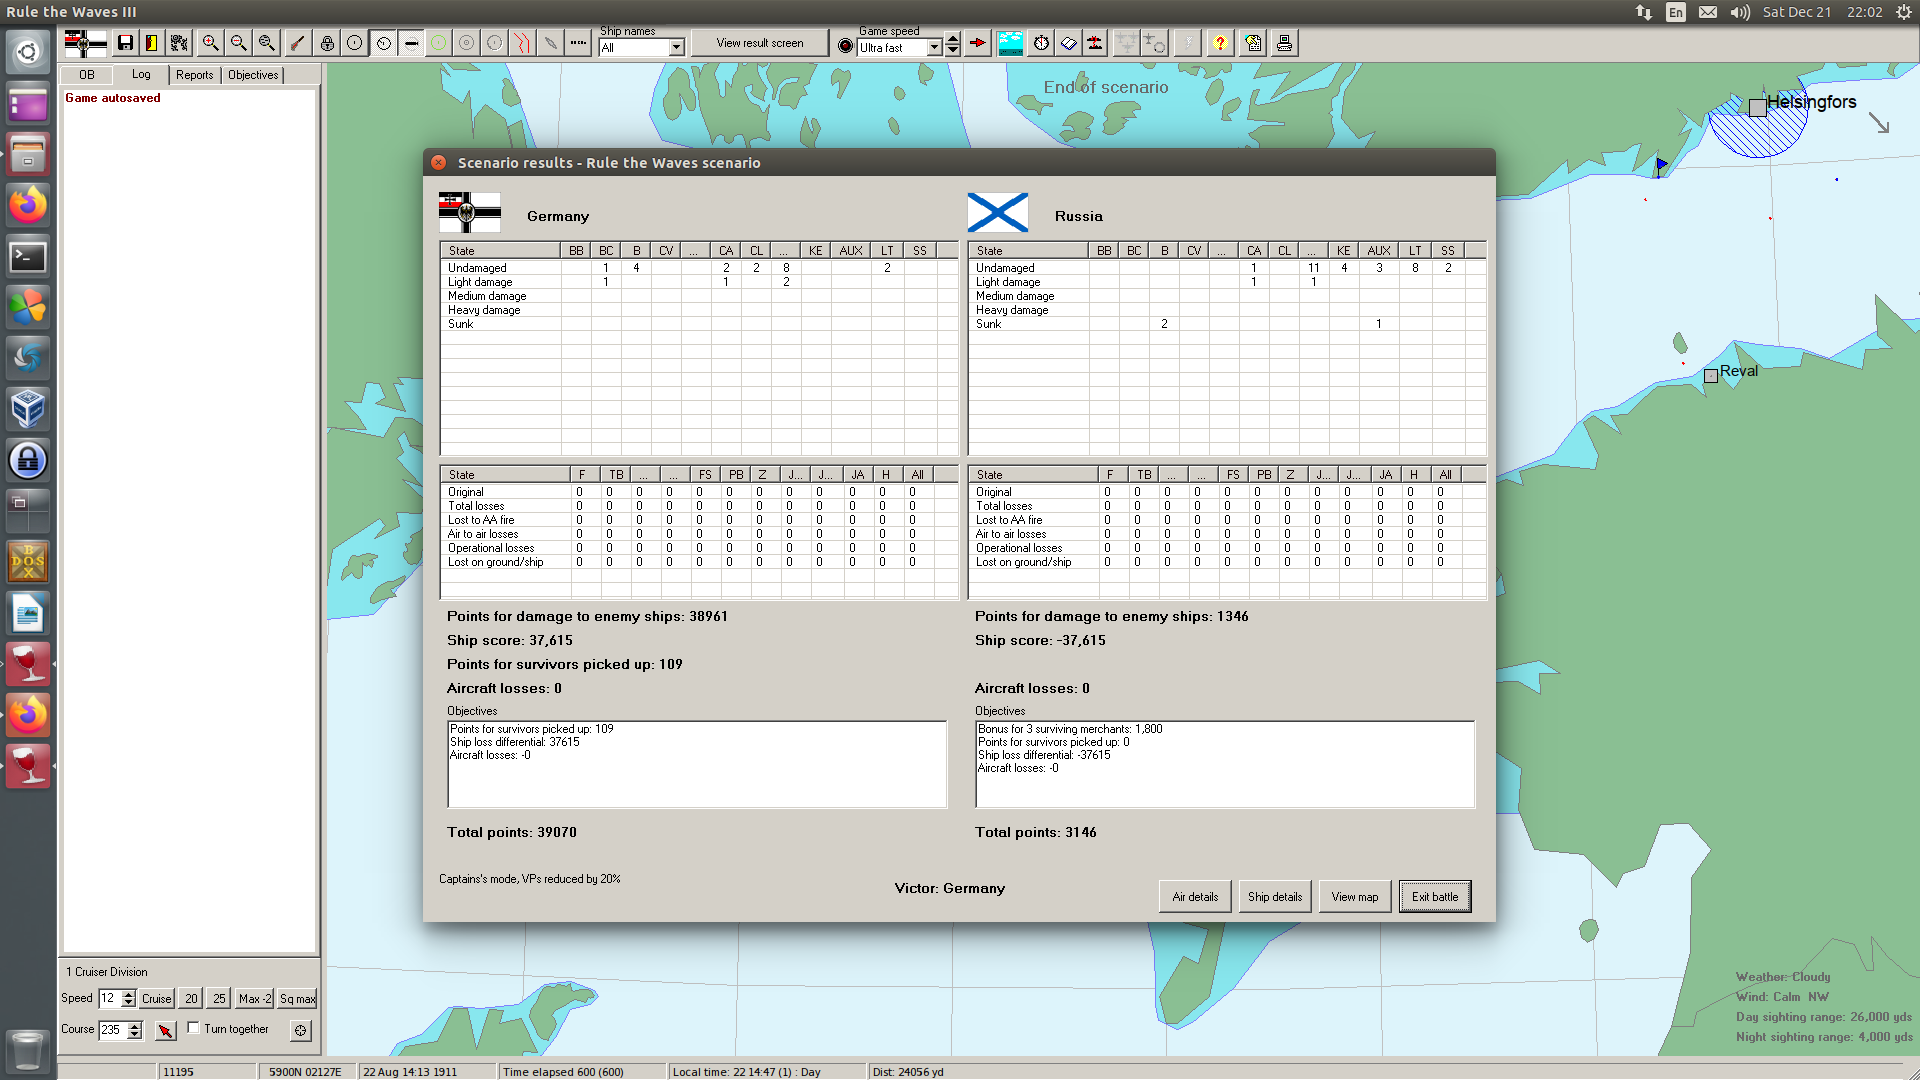Open the Terminal from the dock

[x=28, y=257]
